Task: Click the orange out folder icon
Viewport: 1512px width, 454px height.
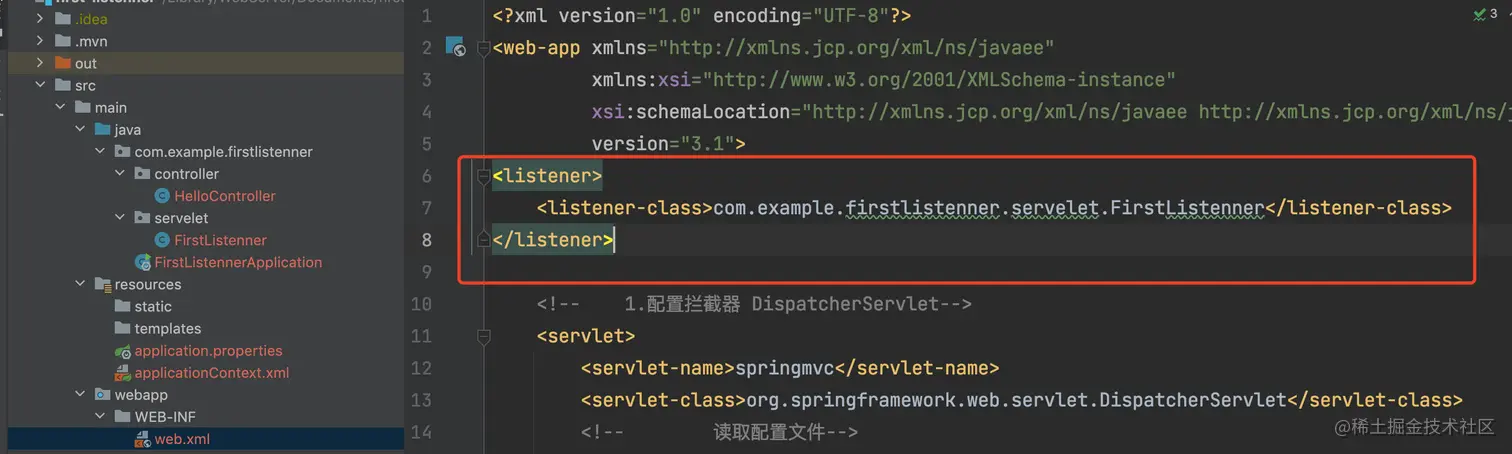Action: coord(63,63)
